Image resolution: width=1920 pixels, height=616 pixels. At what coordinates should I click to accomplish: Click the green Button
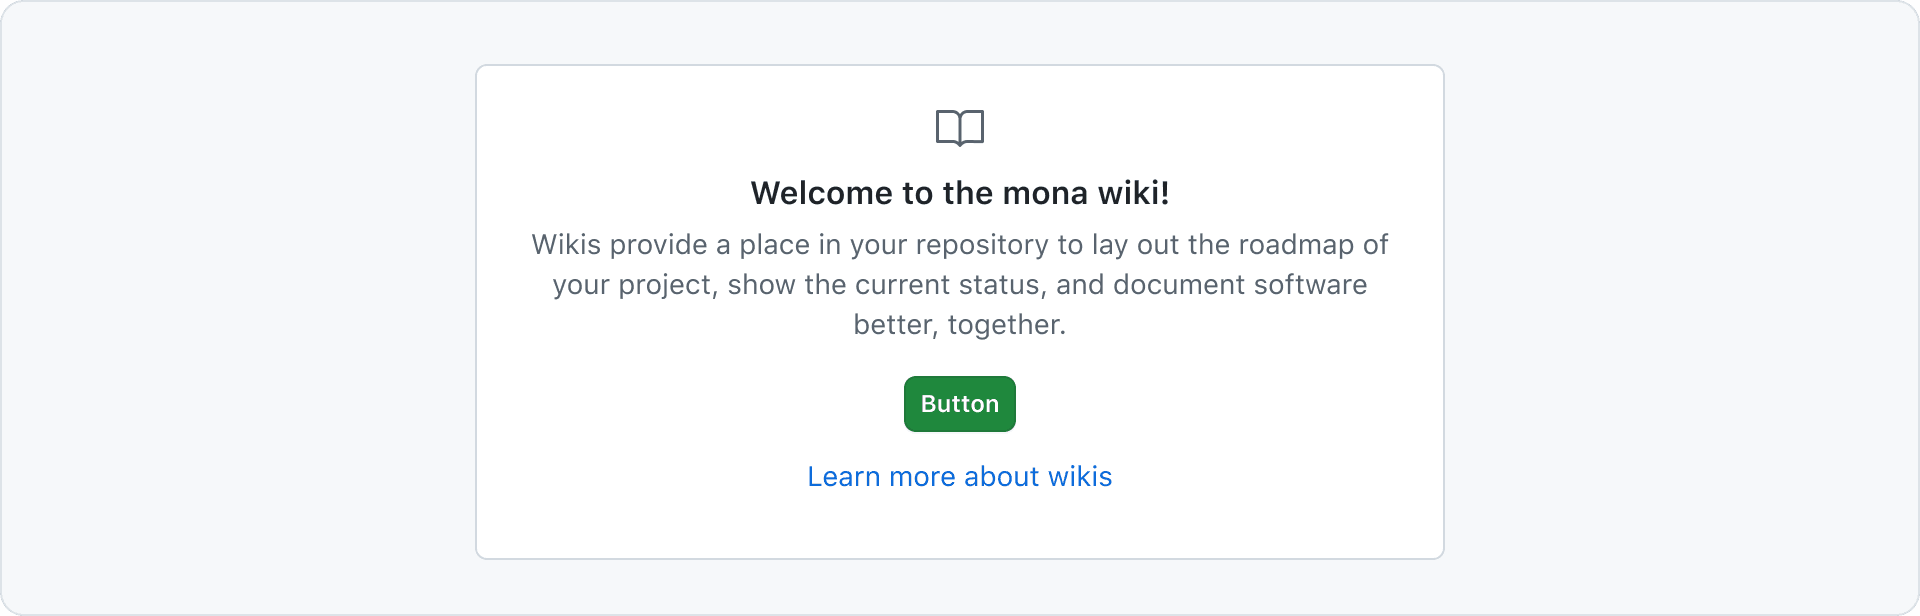tap(960, 404)
